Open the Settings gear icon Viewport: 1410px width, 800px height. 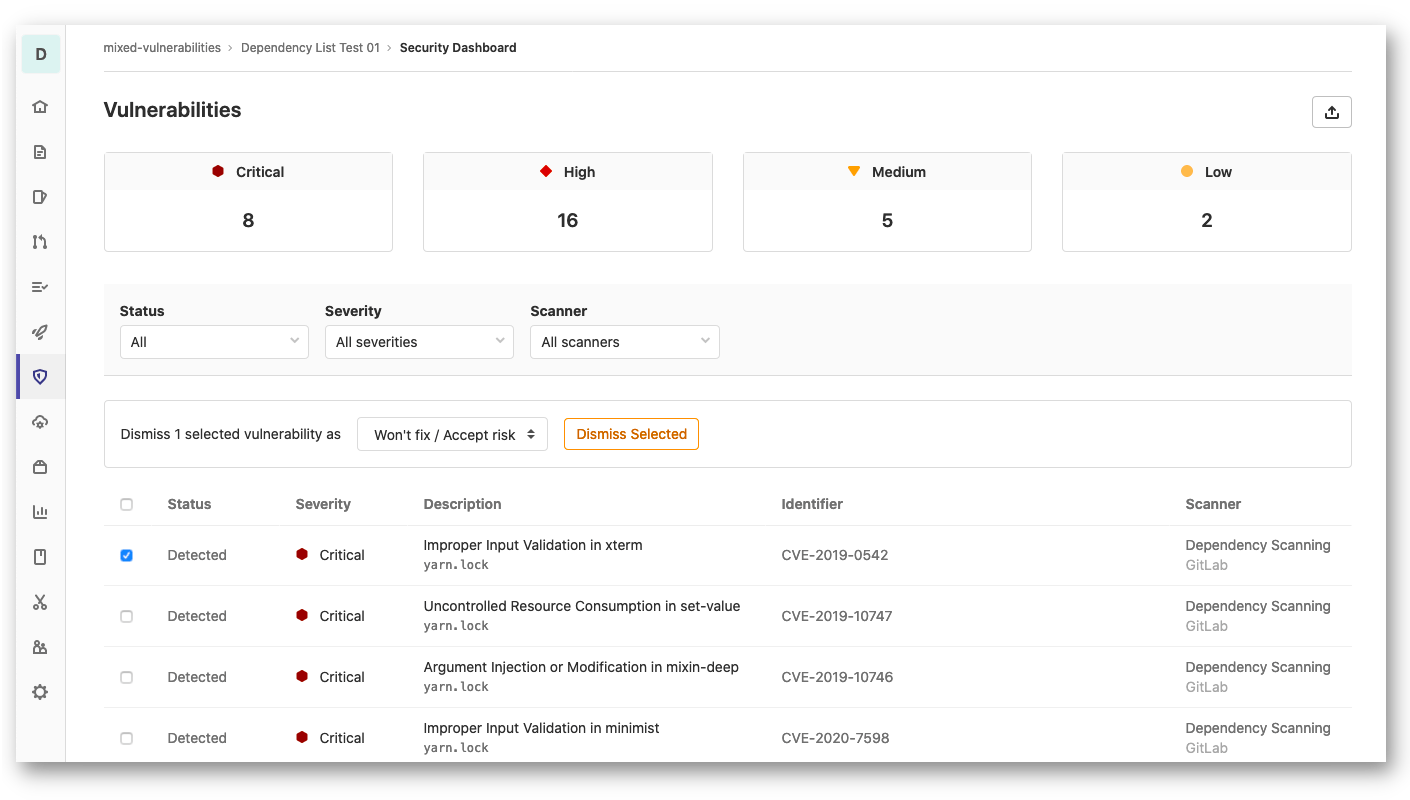tap(40, 692)
